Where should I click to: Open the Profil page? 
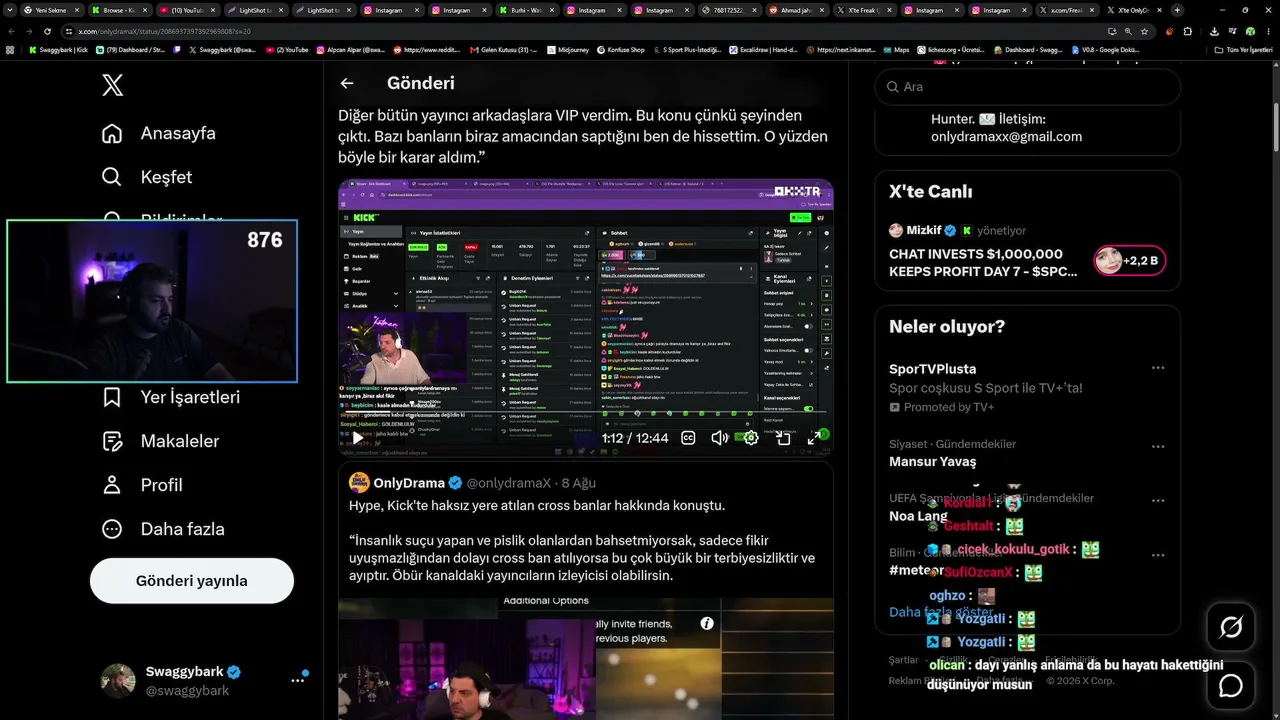[142, 485]
